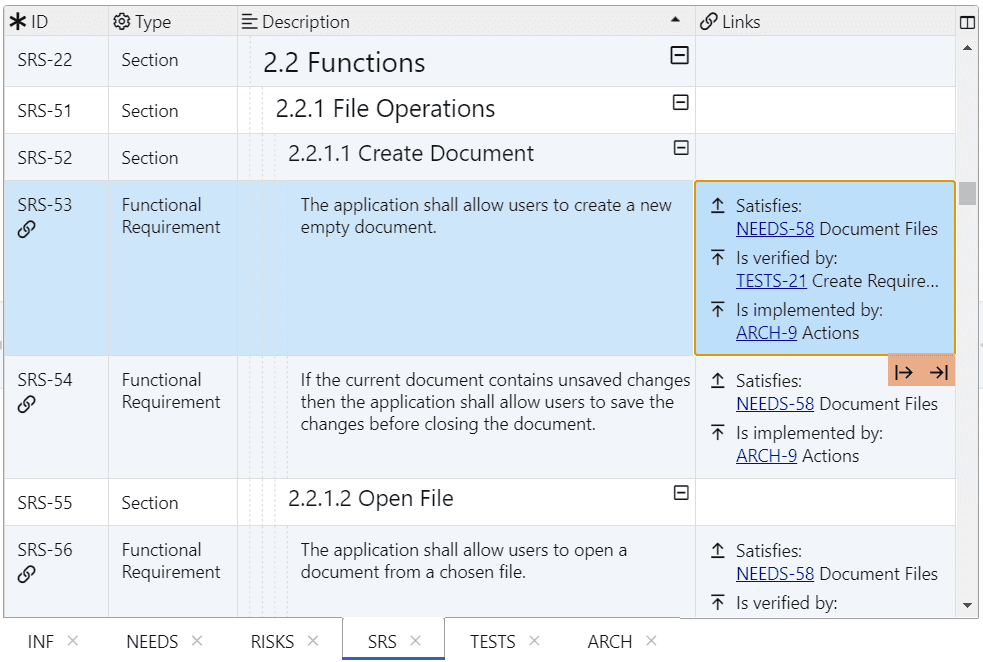Click the link icon under SRS-56
The image size is (983, 662).
(x=27, y=574)
